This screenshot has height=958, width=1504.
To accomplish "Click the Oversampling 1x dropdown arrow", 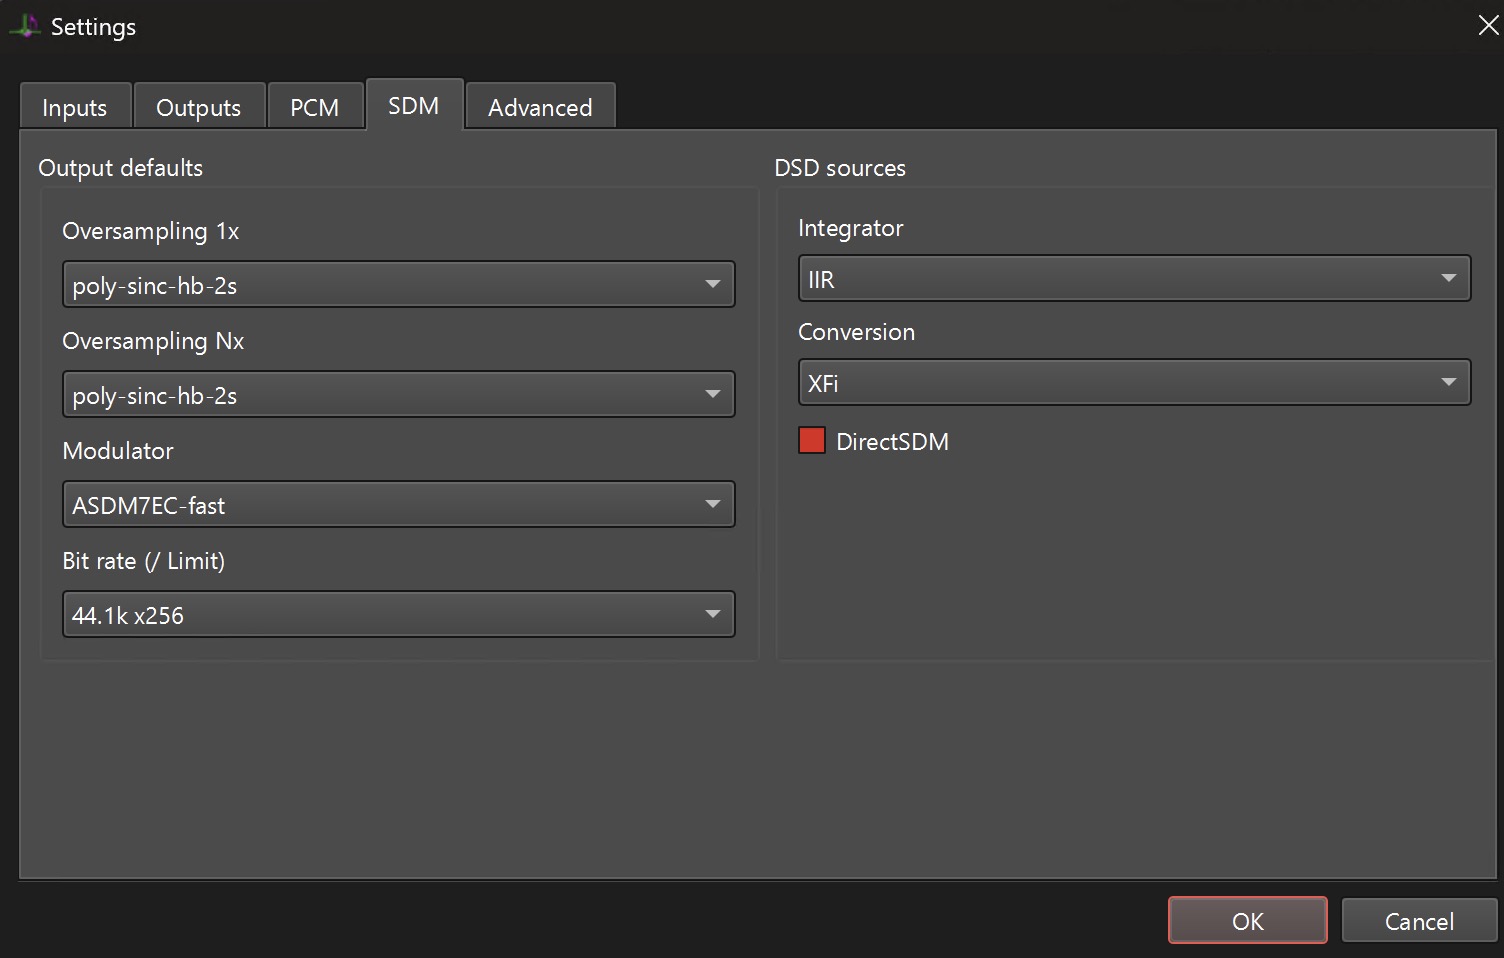I will click(712, 284).
